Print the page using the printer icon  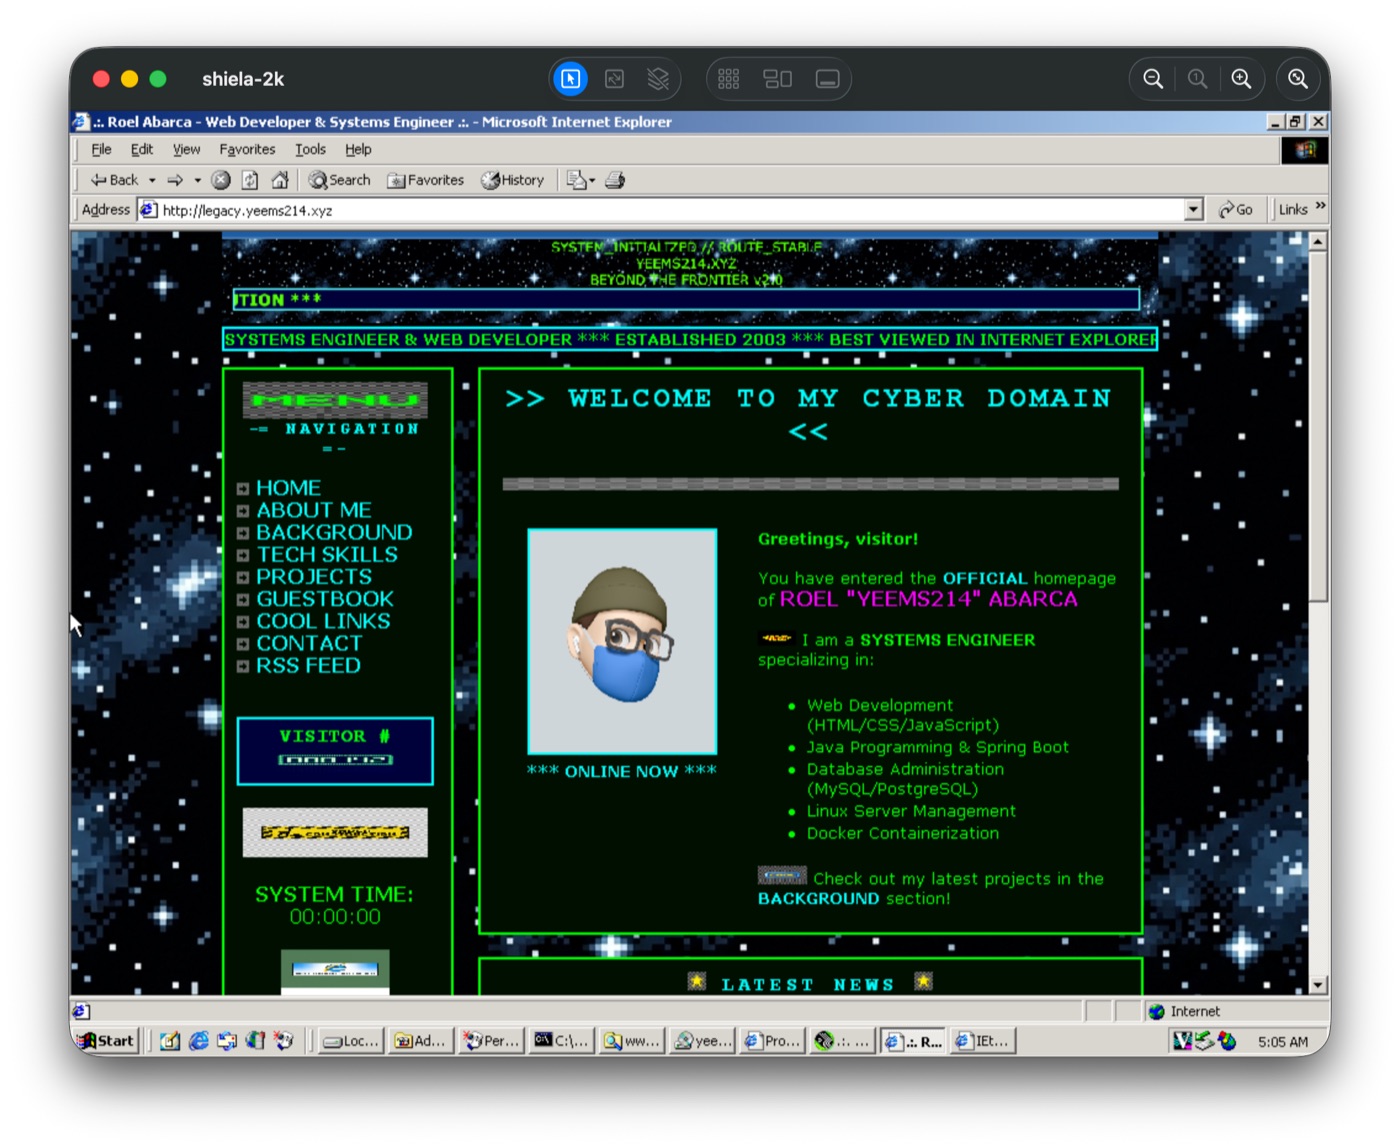615,180
